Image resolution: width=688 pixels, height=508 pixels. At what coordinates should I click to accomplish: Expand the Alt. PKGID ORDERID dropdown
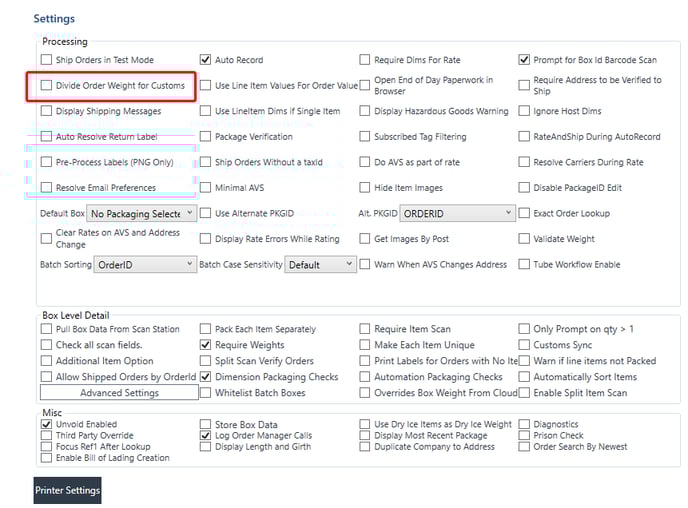[x=457, y=213]
